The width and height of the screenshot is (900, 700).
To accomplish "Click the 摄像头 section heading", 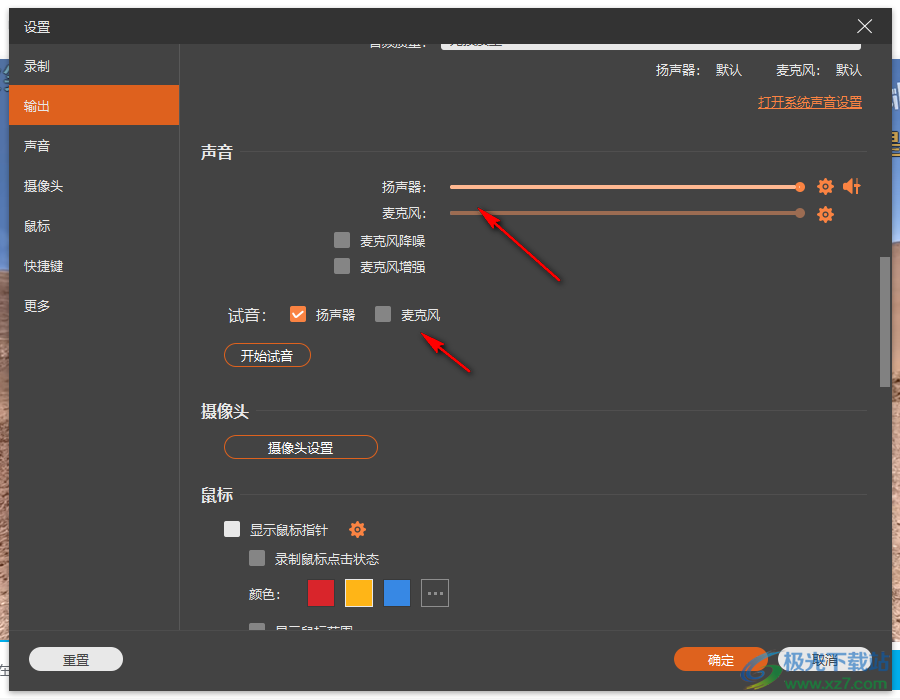I will click(224, 411).
